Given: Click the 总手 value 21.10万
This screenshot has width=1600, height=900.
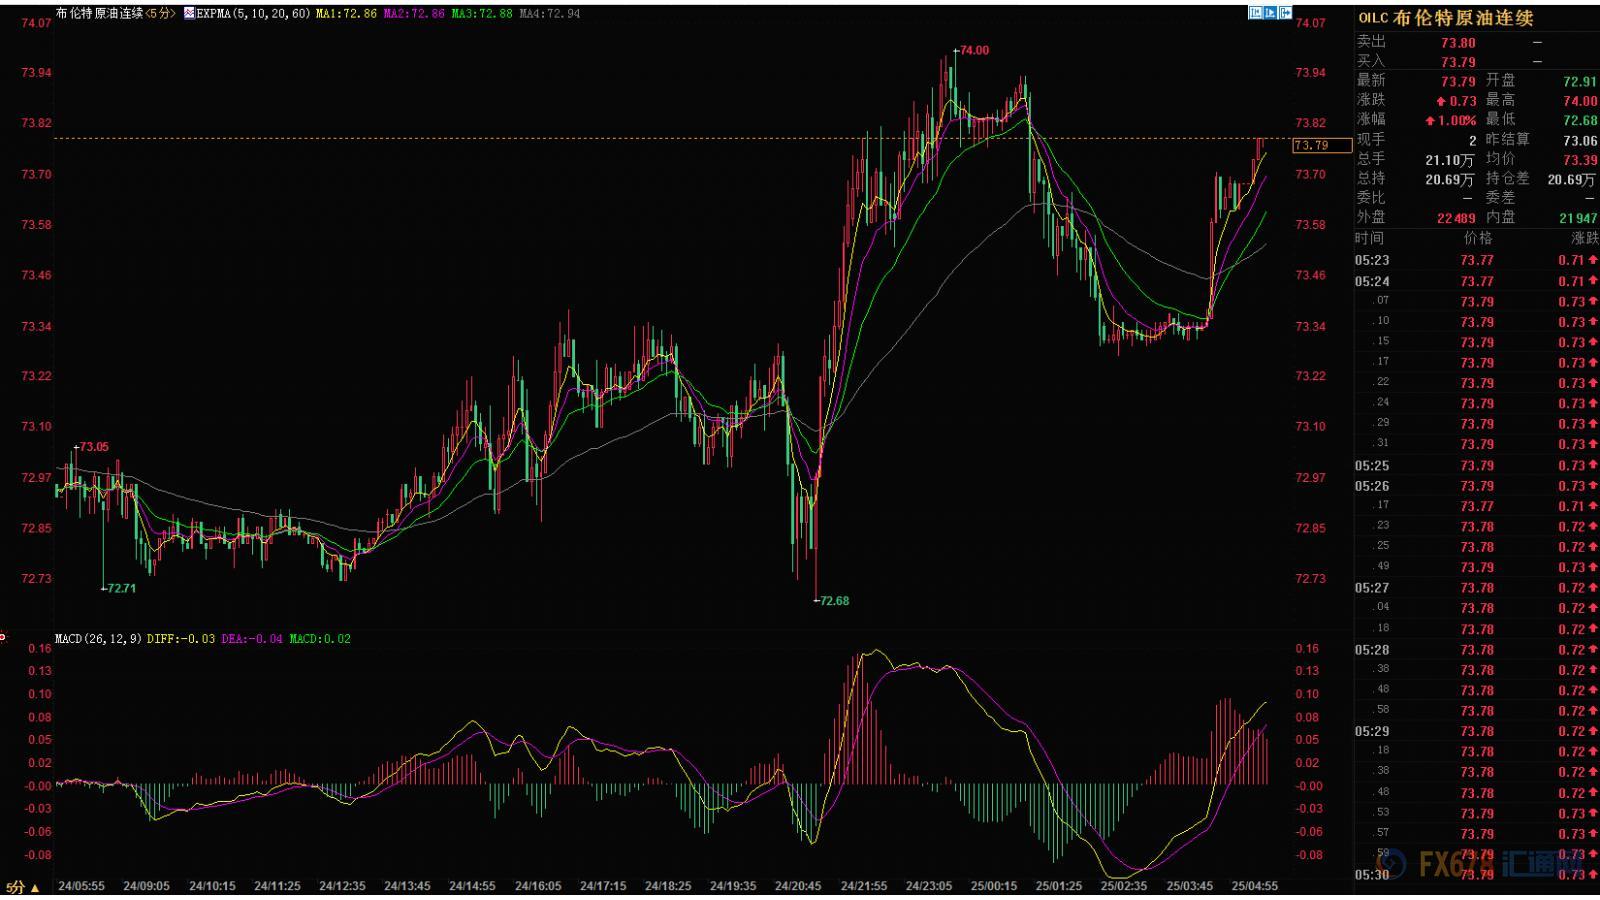Looking at the screenshot, I should pos(1450,160).
